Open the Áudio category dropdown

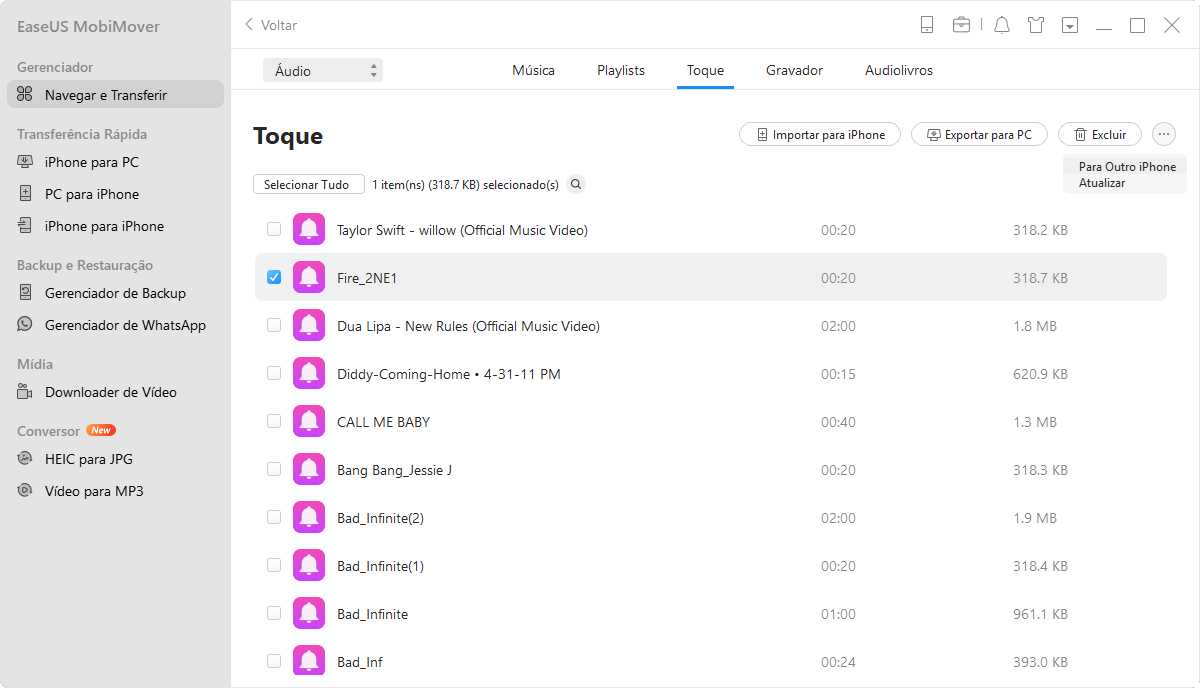[x=322, y=71]
